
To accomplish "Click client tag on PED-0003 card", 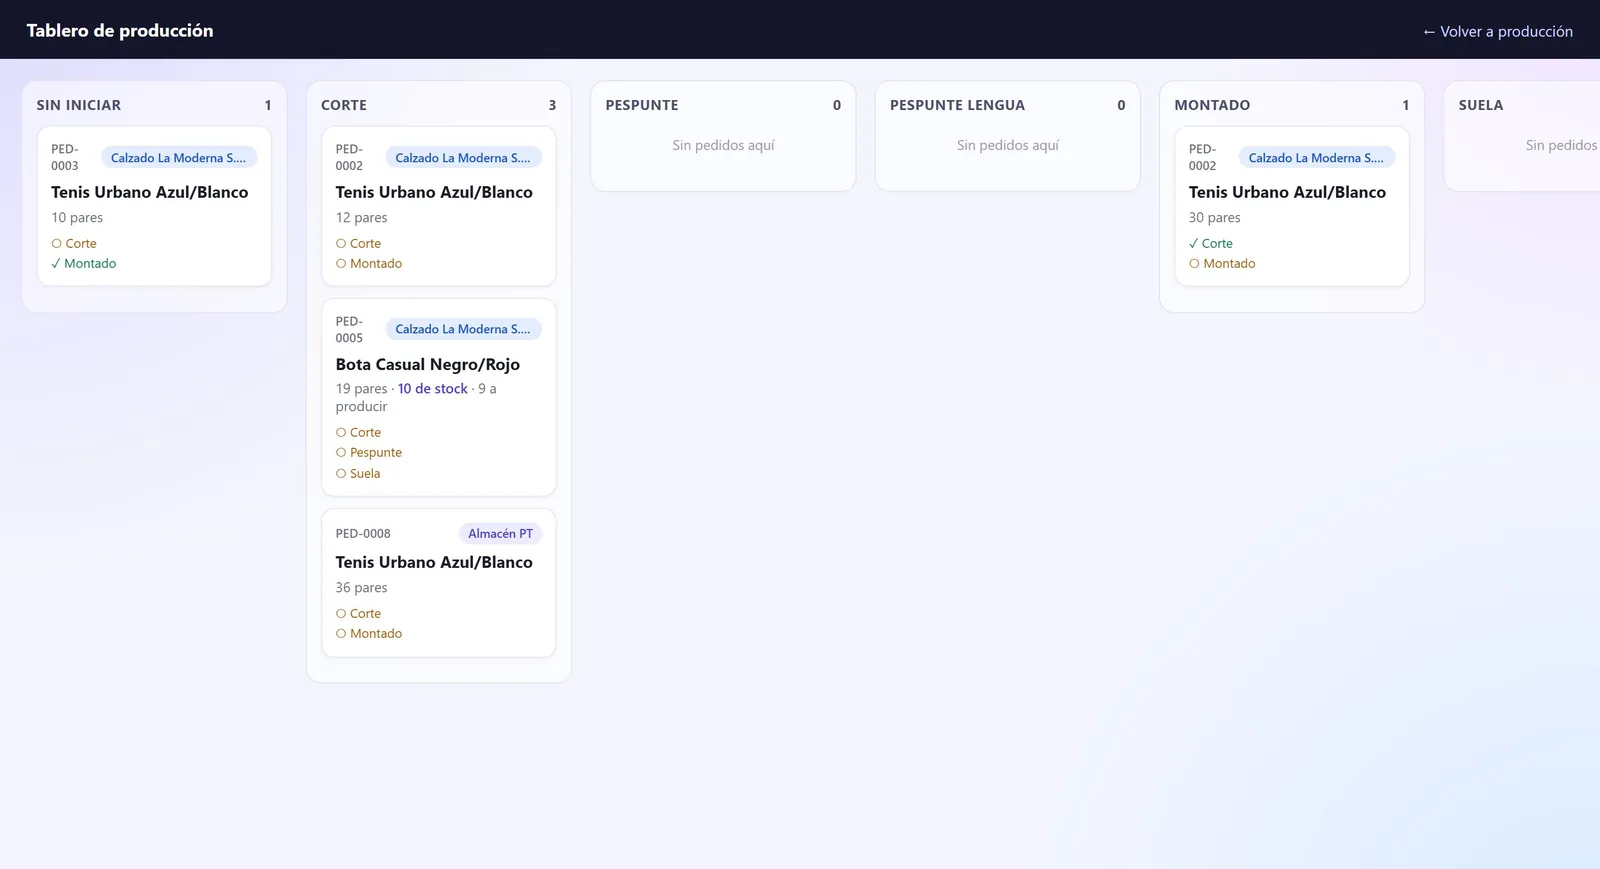I will [x=179, y=158].
